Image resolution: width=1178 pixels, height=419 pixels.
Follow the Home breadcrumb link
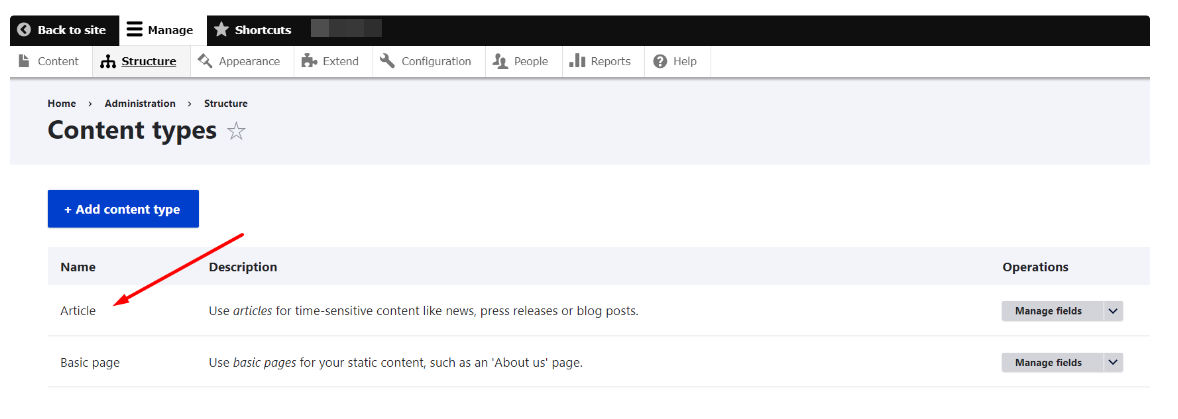61,104
